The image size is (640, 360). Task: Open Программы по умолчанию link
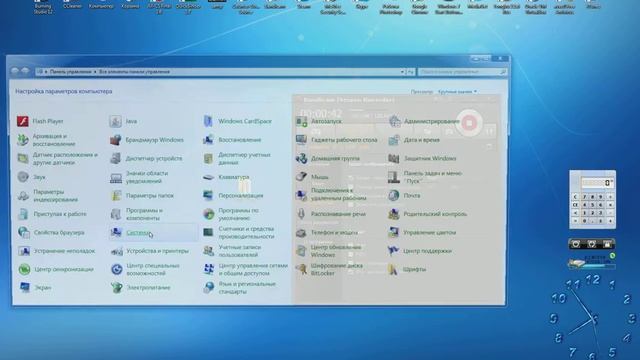[x=238, y=214]
